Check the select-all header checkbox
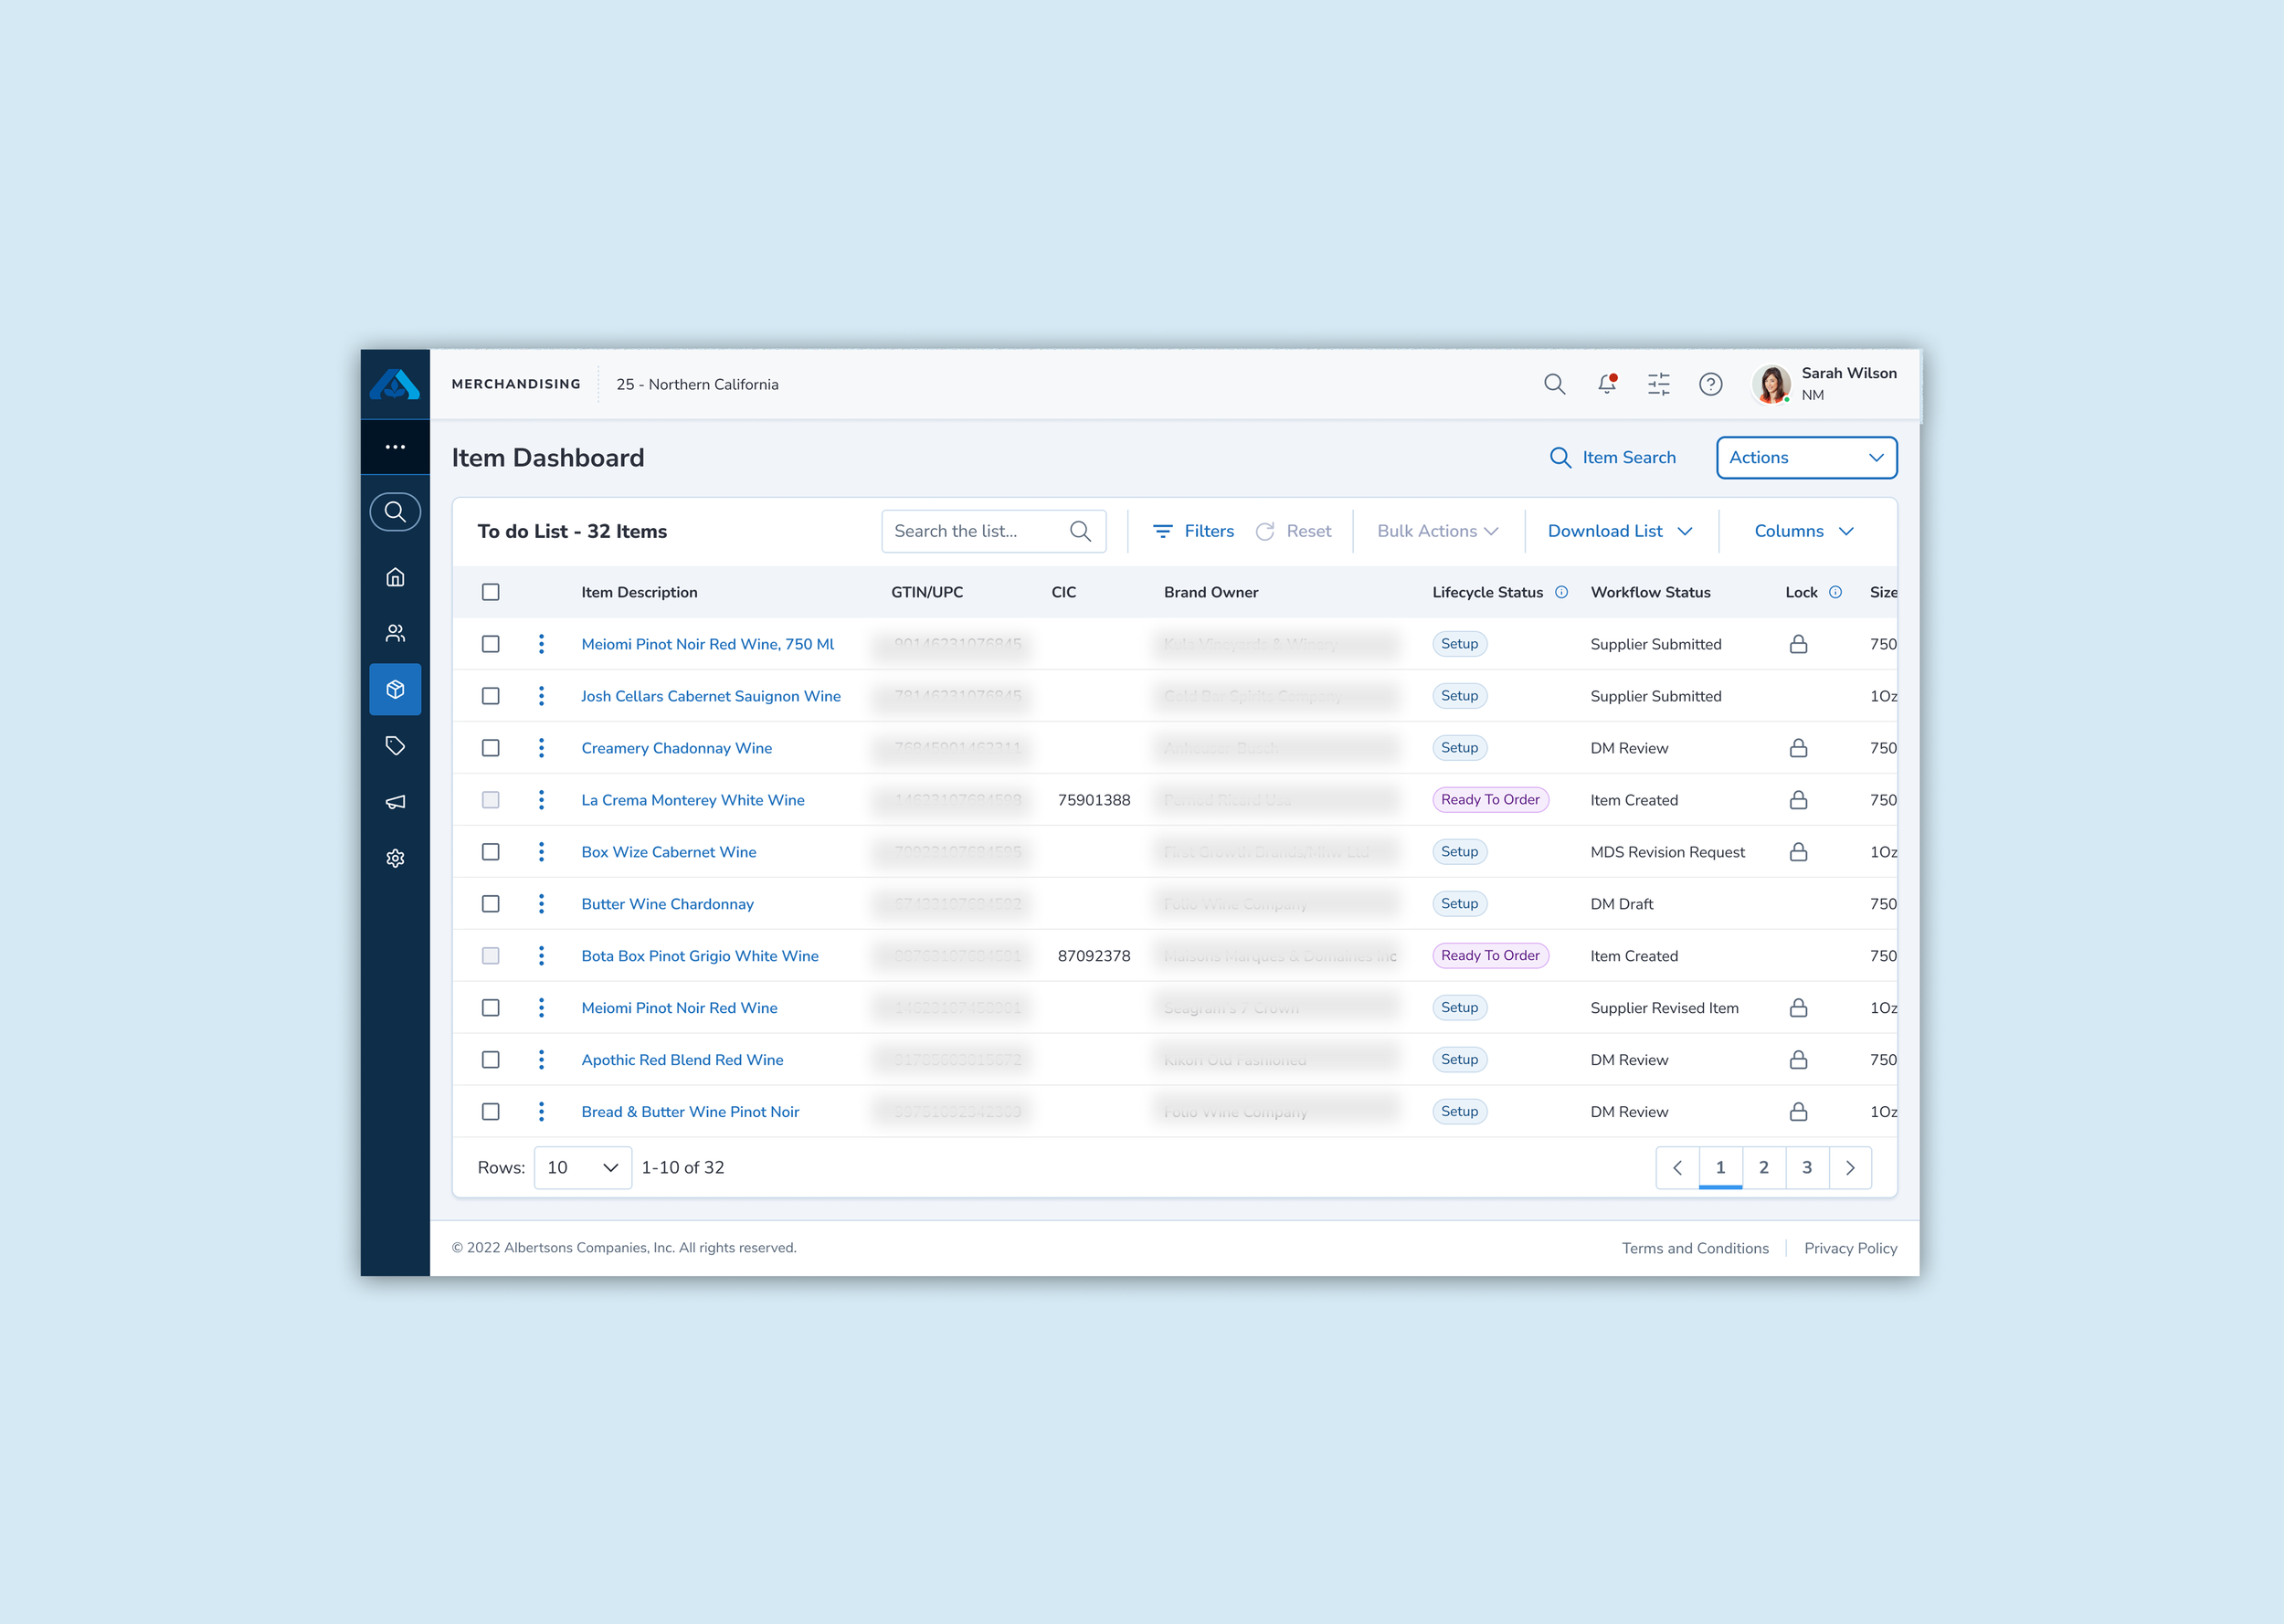The image size is (2284, 1624). pyautogui.click(x=490, y=592)
